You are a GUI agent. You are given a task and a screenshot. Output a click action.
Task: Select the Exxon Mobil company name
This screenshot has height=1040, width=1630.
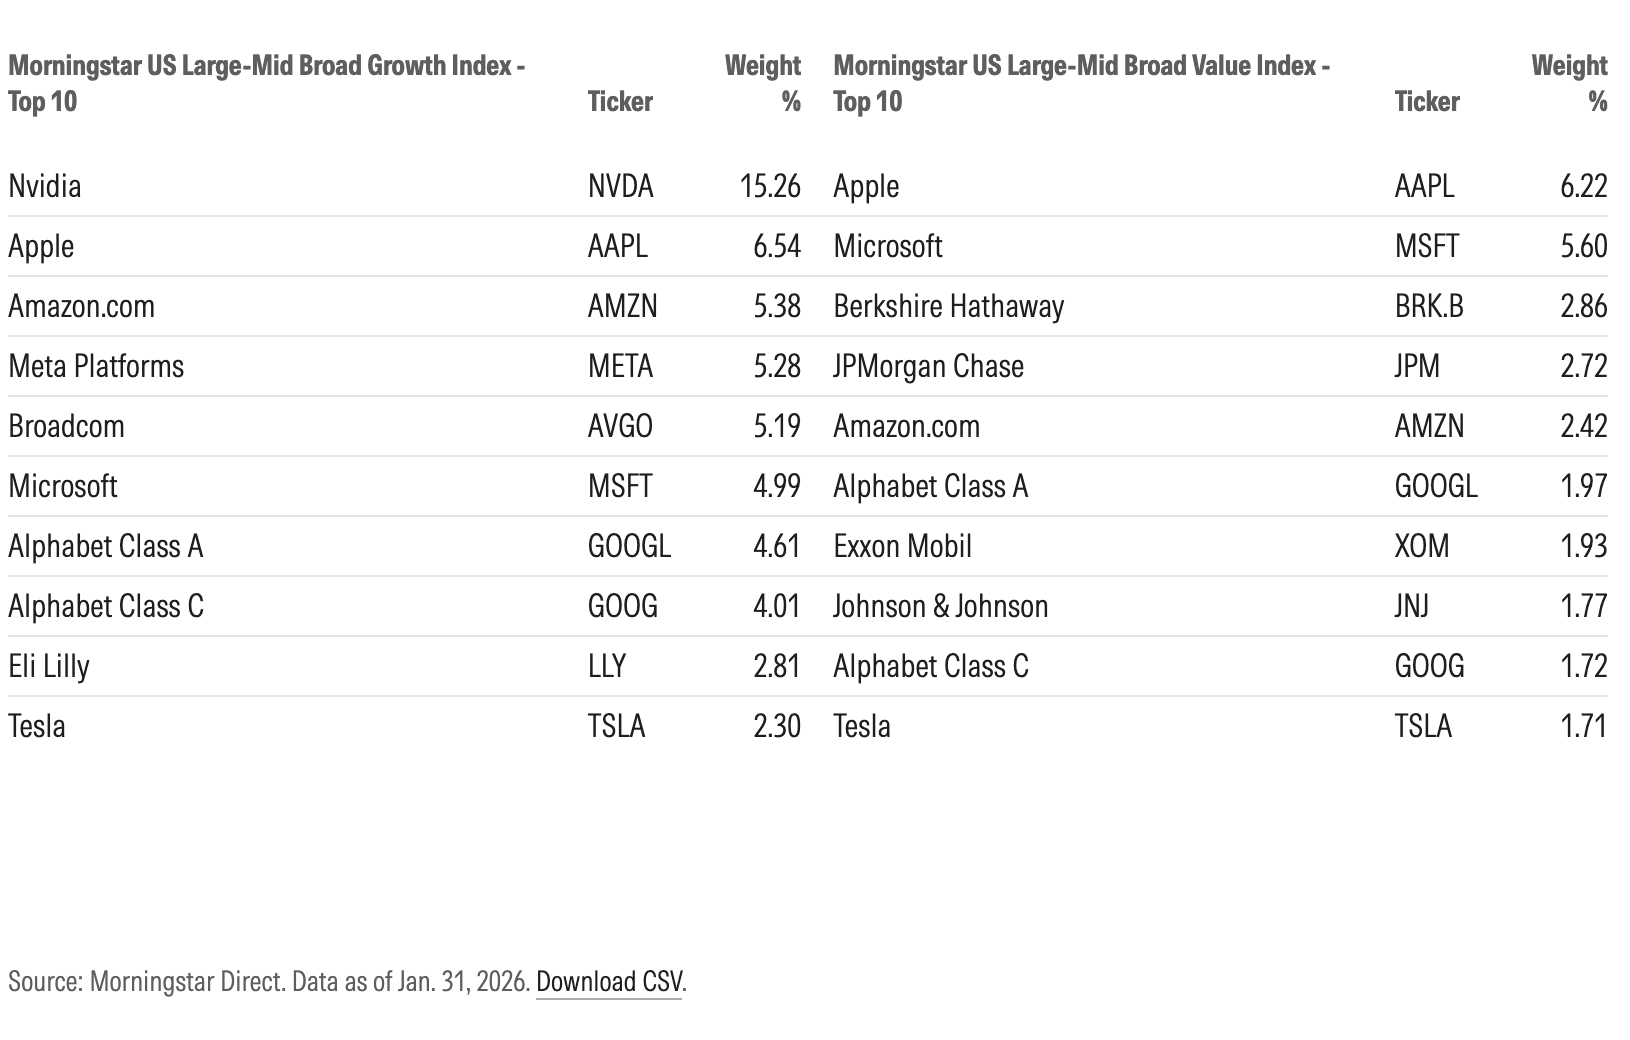pos(902,546)
